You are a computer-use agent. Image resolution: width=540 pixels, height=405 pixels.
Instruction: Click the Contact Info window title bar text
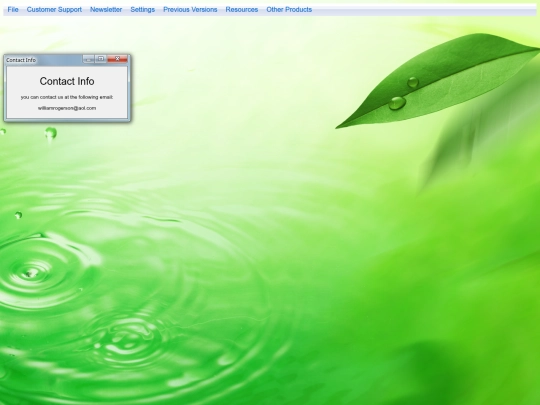coord(21,60)
